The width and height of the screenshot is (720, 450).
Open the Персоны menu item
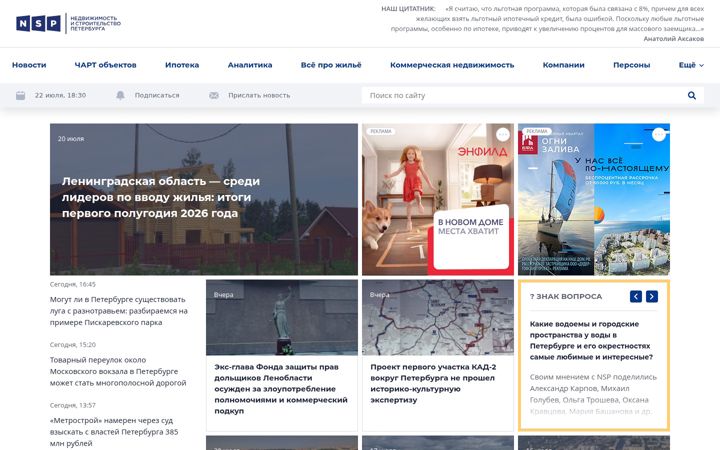(x=631, y=65)
